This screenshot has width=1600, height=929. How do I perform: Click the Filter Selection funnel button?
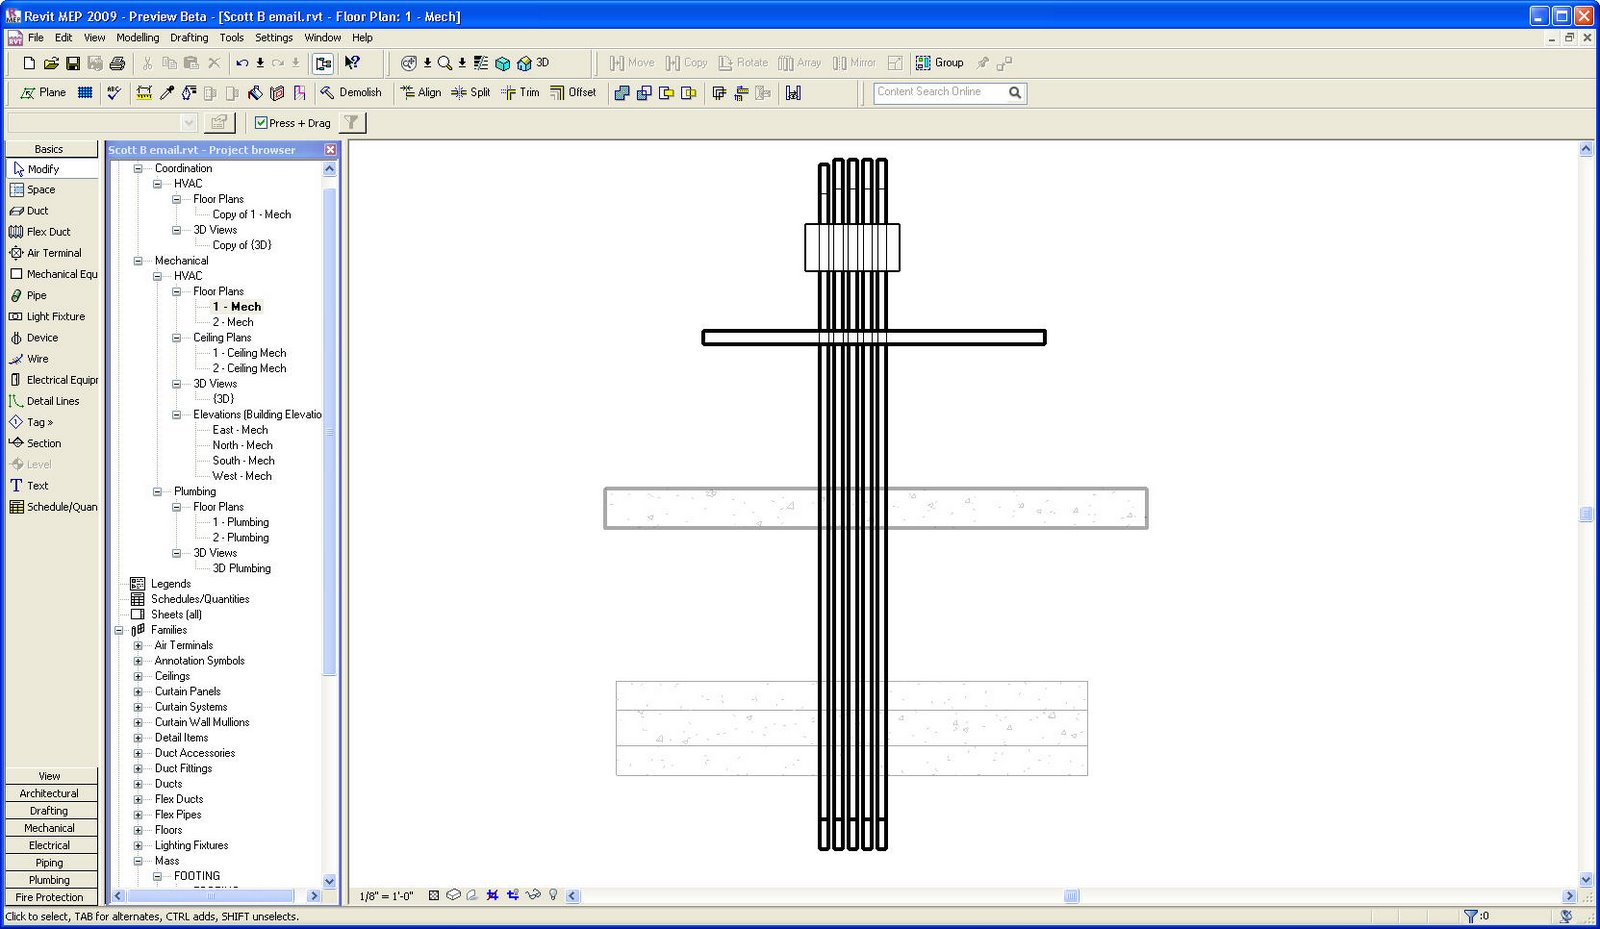pos(352,123)
